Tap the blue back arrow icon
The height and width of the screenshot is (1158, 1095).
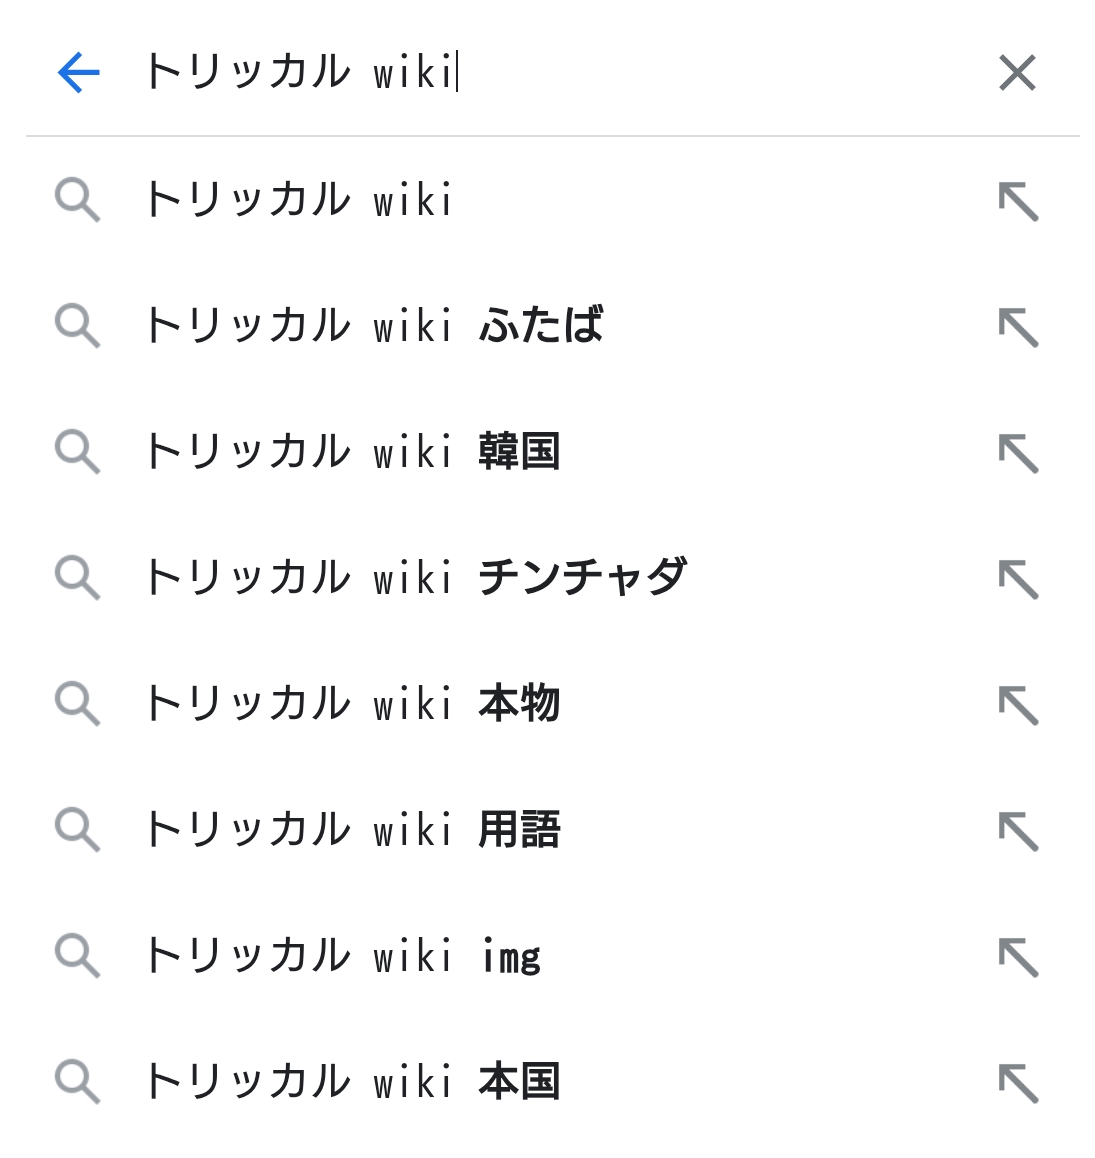(x=78, y=73)
